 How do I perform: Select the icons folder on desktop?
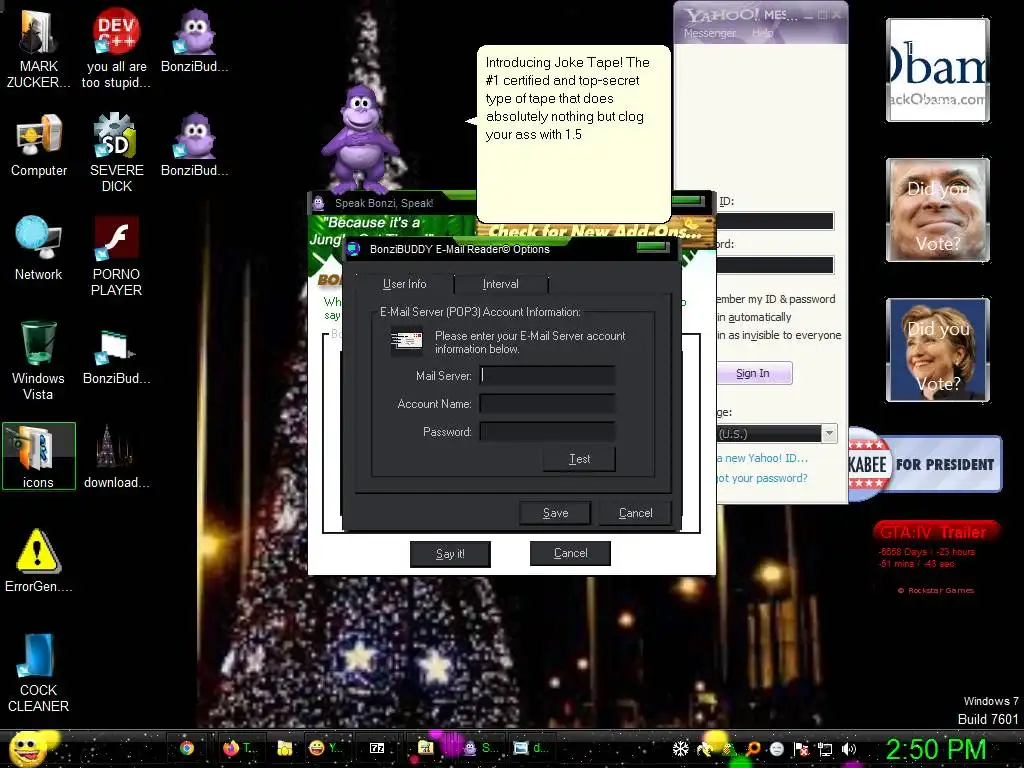[x=39, y=456]
